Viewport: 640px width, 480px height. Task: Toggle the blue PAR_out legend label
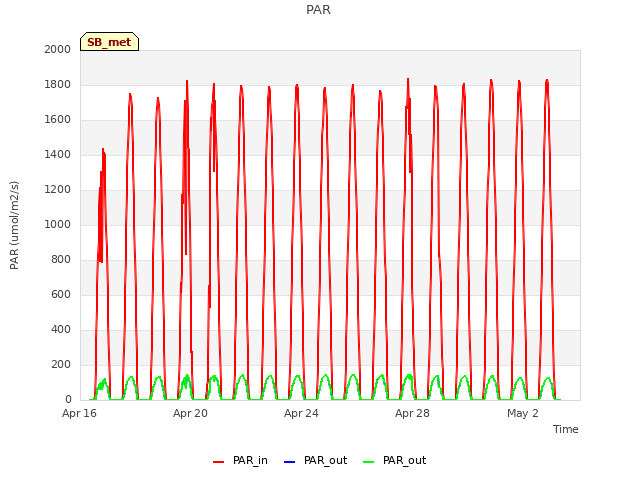point(326,460)
